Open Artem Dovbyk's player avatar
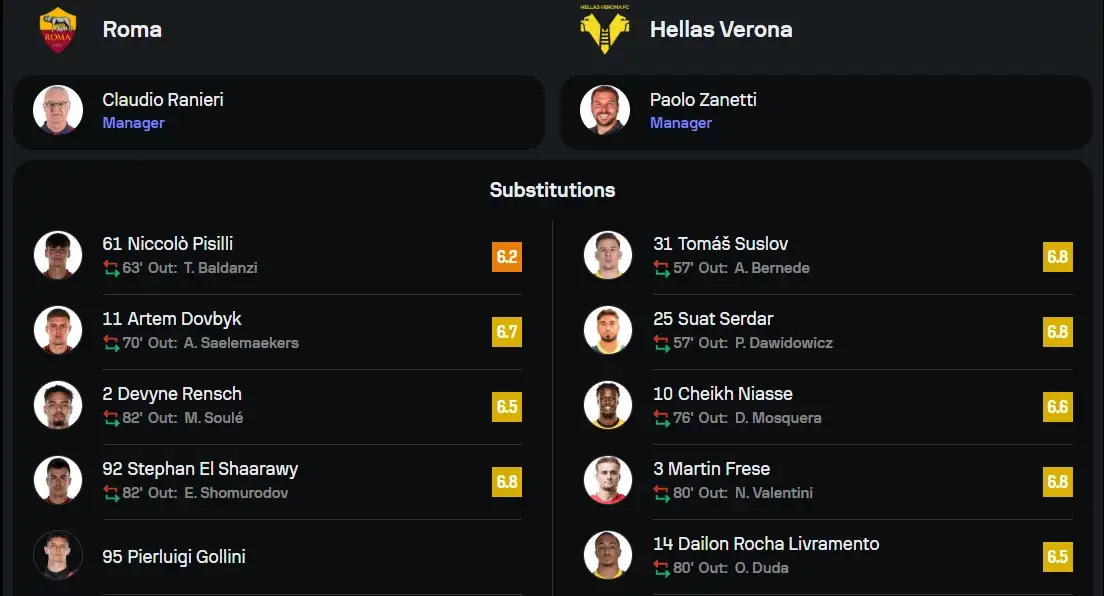1104x596 pixels. 58,330
